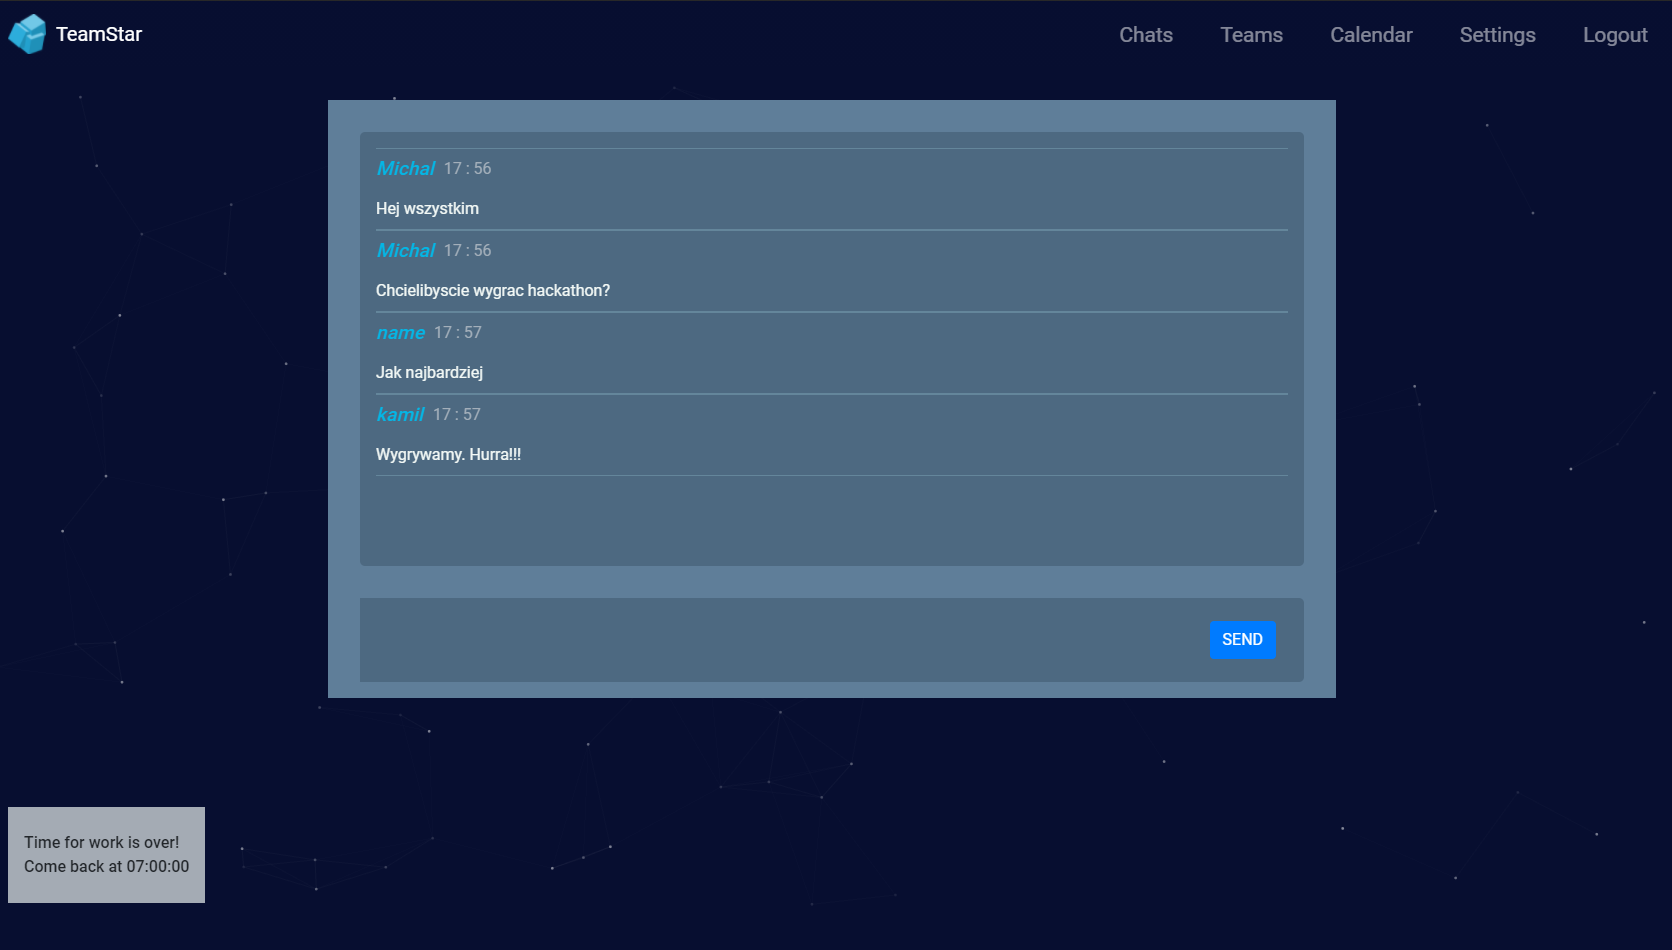This screenshot has height=950, width=1672.
Task: Open the Calendar view
Action: (x=1371, y=35)
